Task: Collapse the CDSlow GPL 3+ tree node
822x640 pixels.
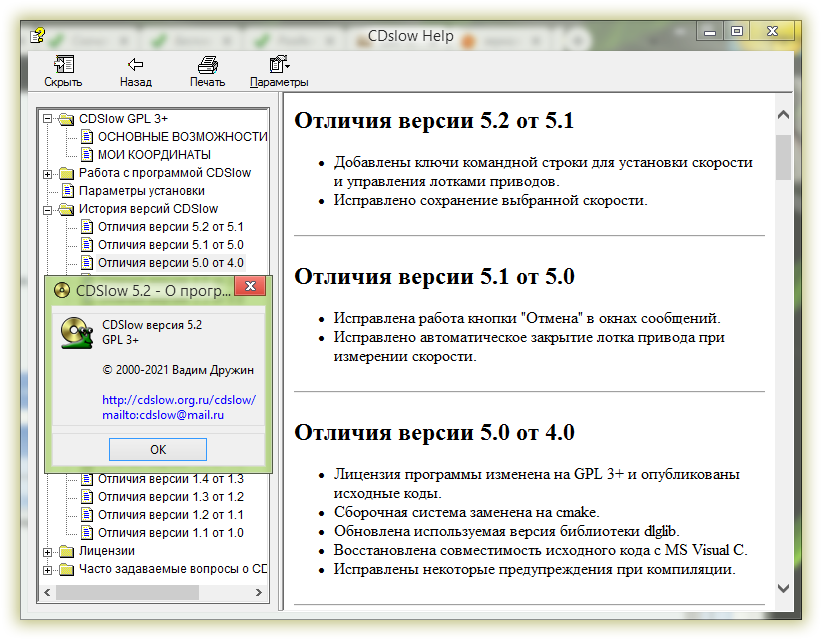Action: point(48,119)
